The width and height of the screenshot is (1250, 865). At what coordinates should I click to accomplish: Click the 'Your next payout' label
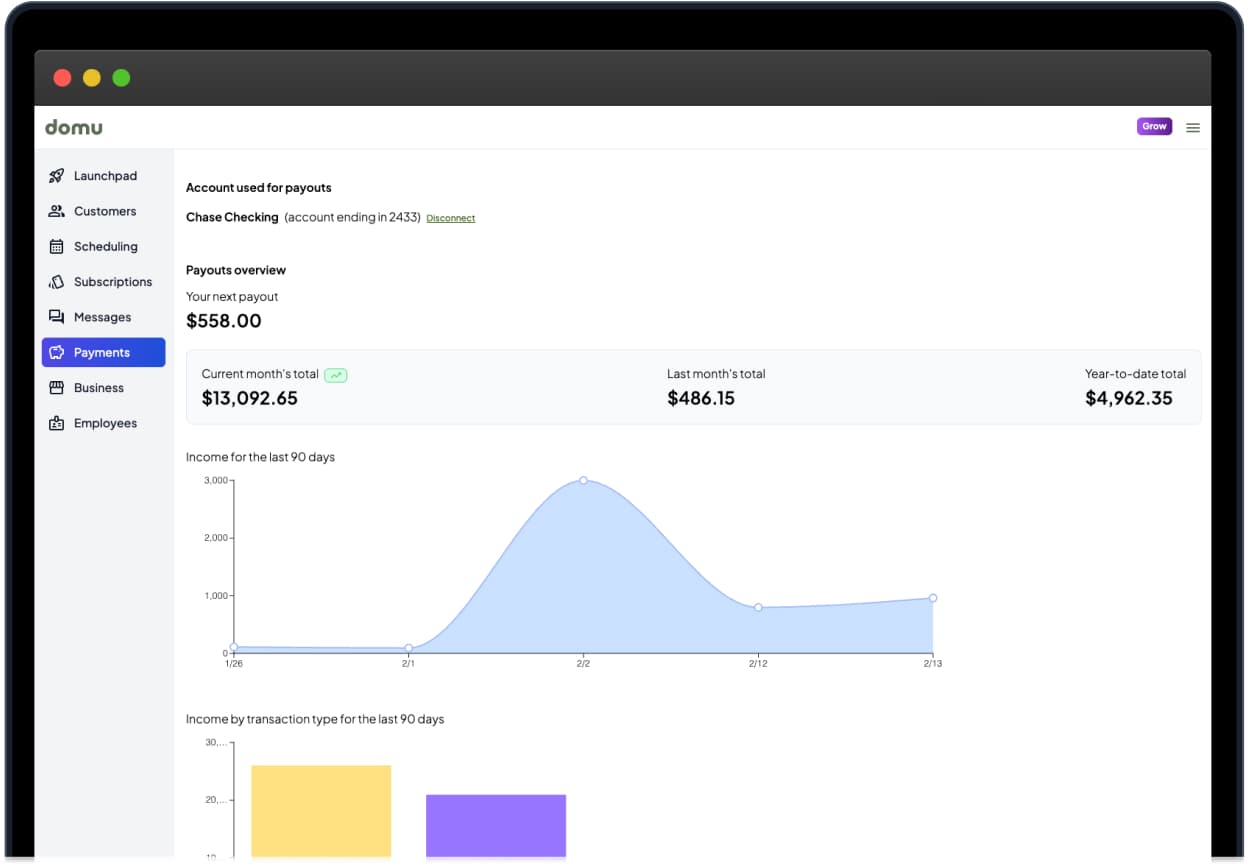pyautogui.click(x=232, y=297)
